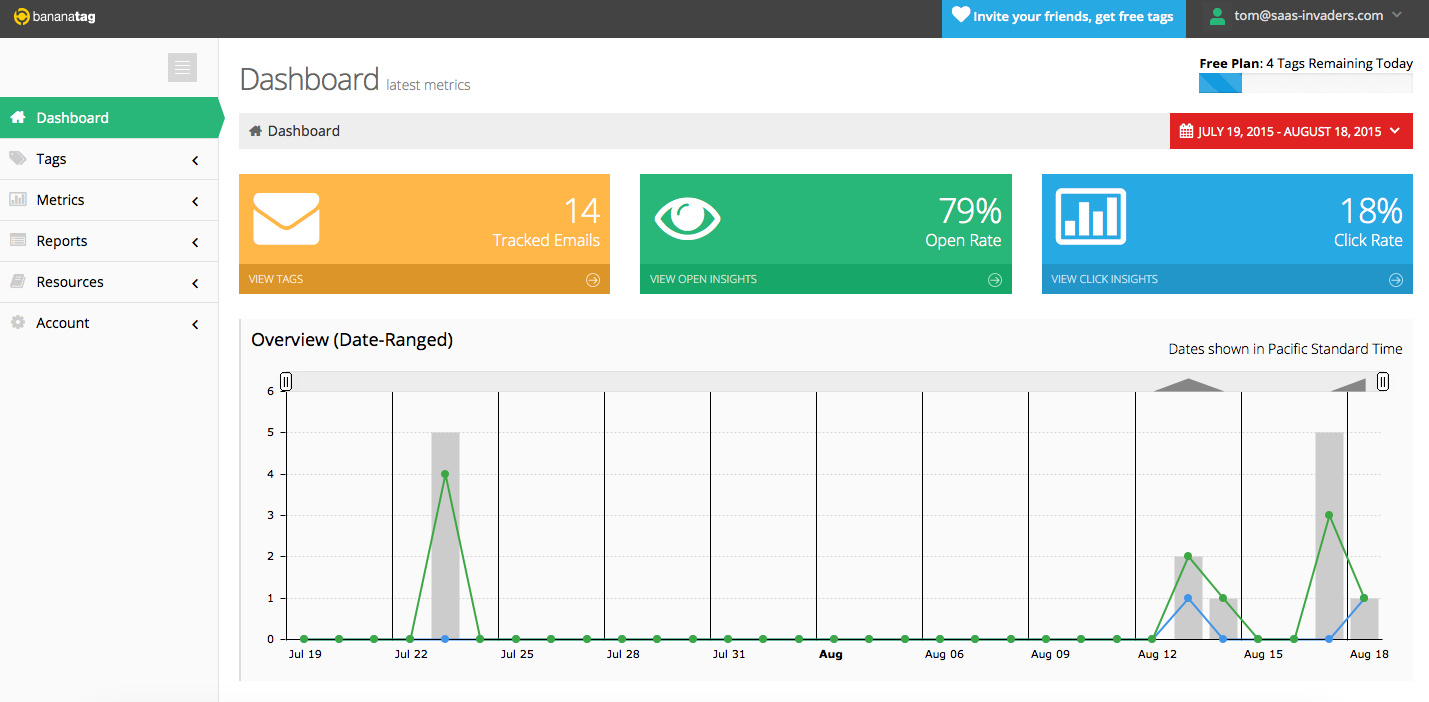Open the Resources sidebar item

(109, 282)
